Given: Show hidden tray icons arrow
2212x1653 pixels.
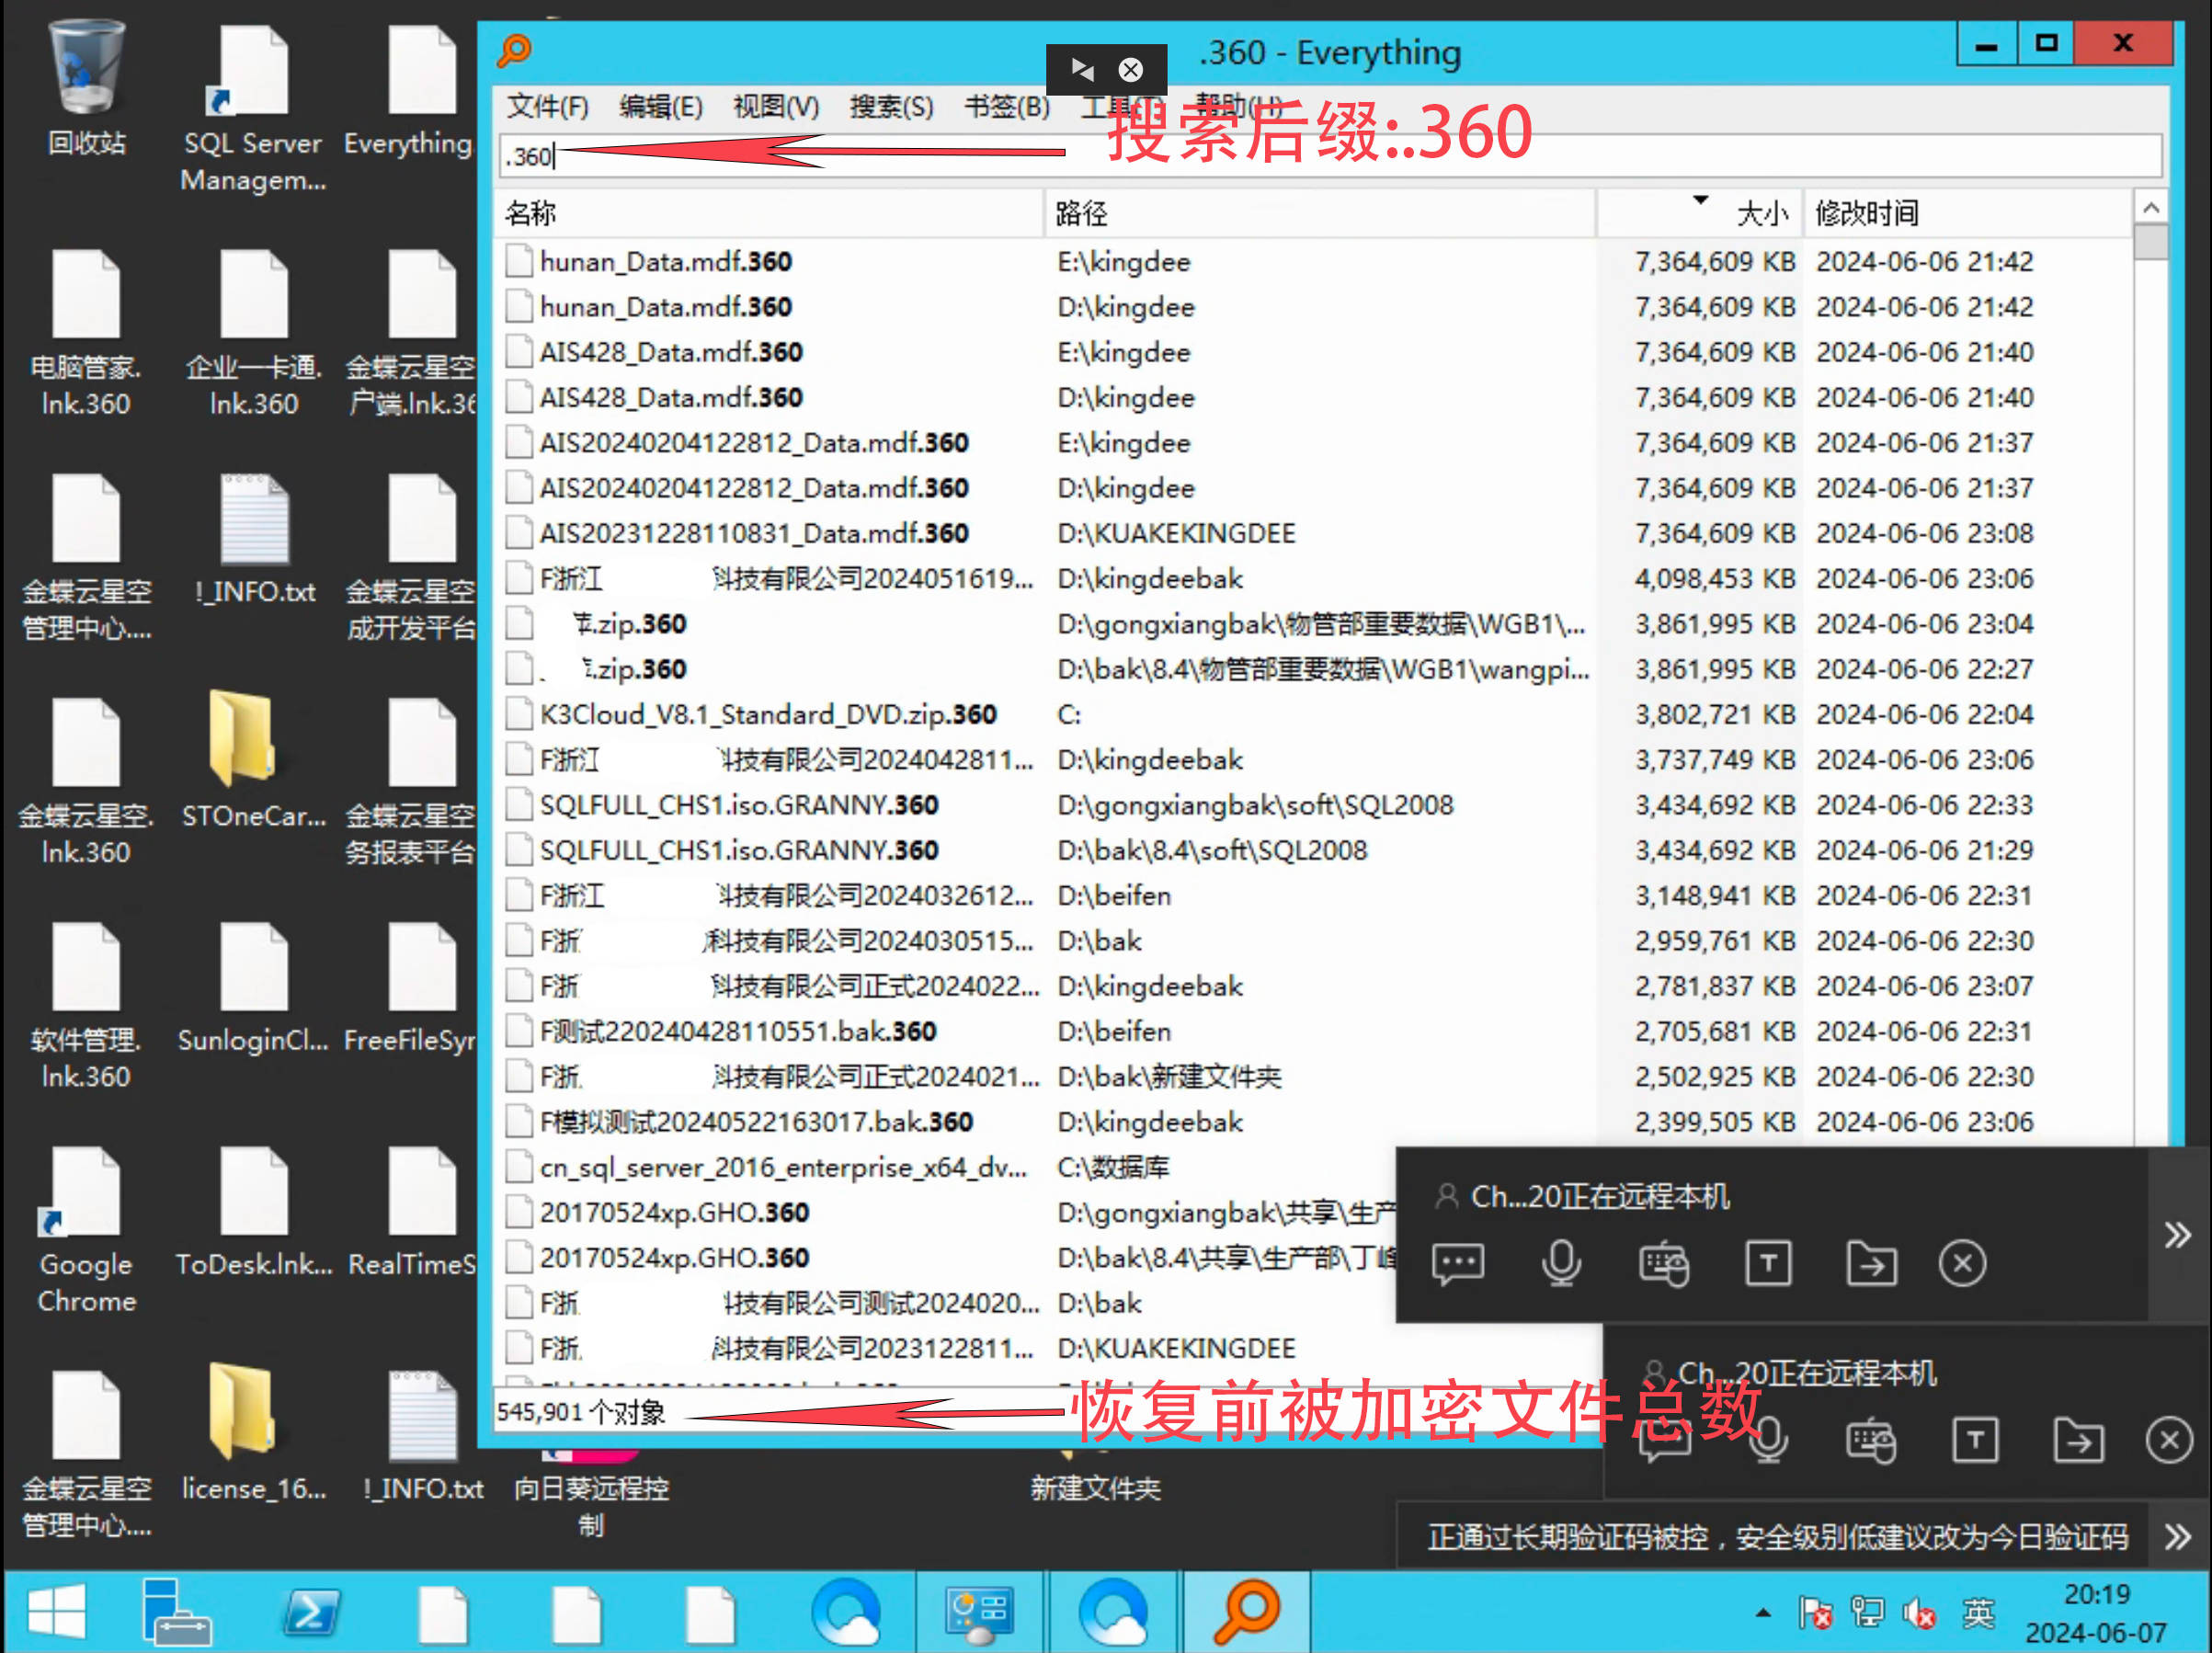Looking at the screenshot, I should (1763, 1613).
